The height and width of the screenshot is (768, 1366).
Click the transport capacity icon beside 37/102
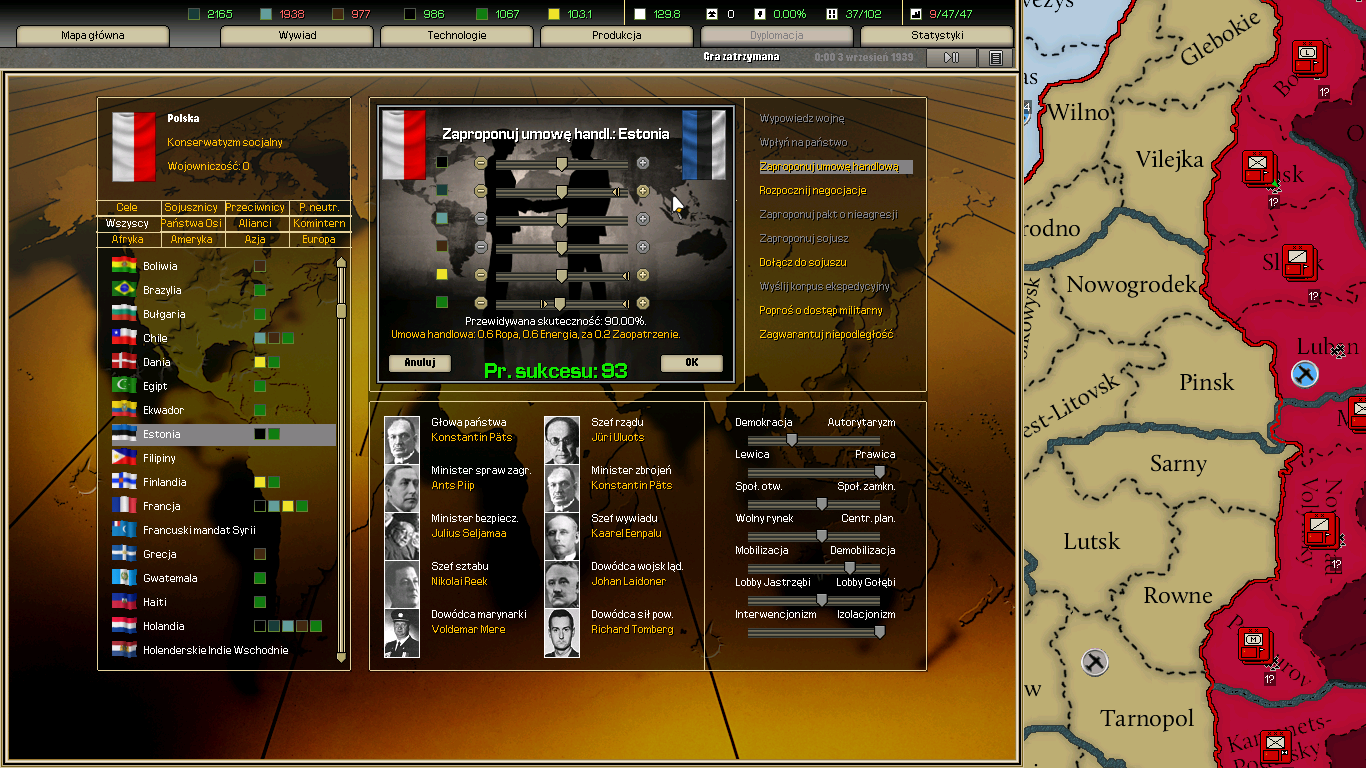tap(832, 14)
